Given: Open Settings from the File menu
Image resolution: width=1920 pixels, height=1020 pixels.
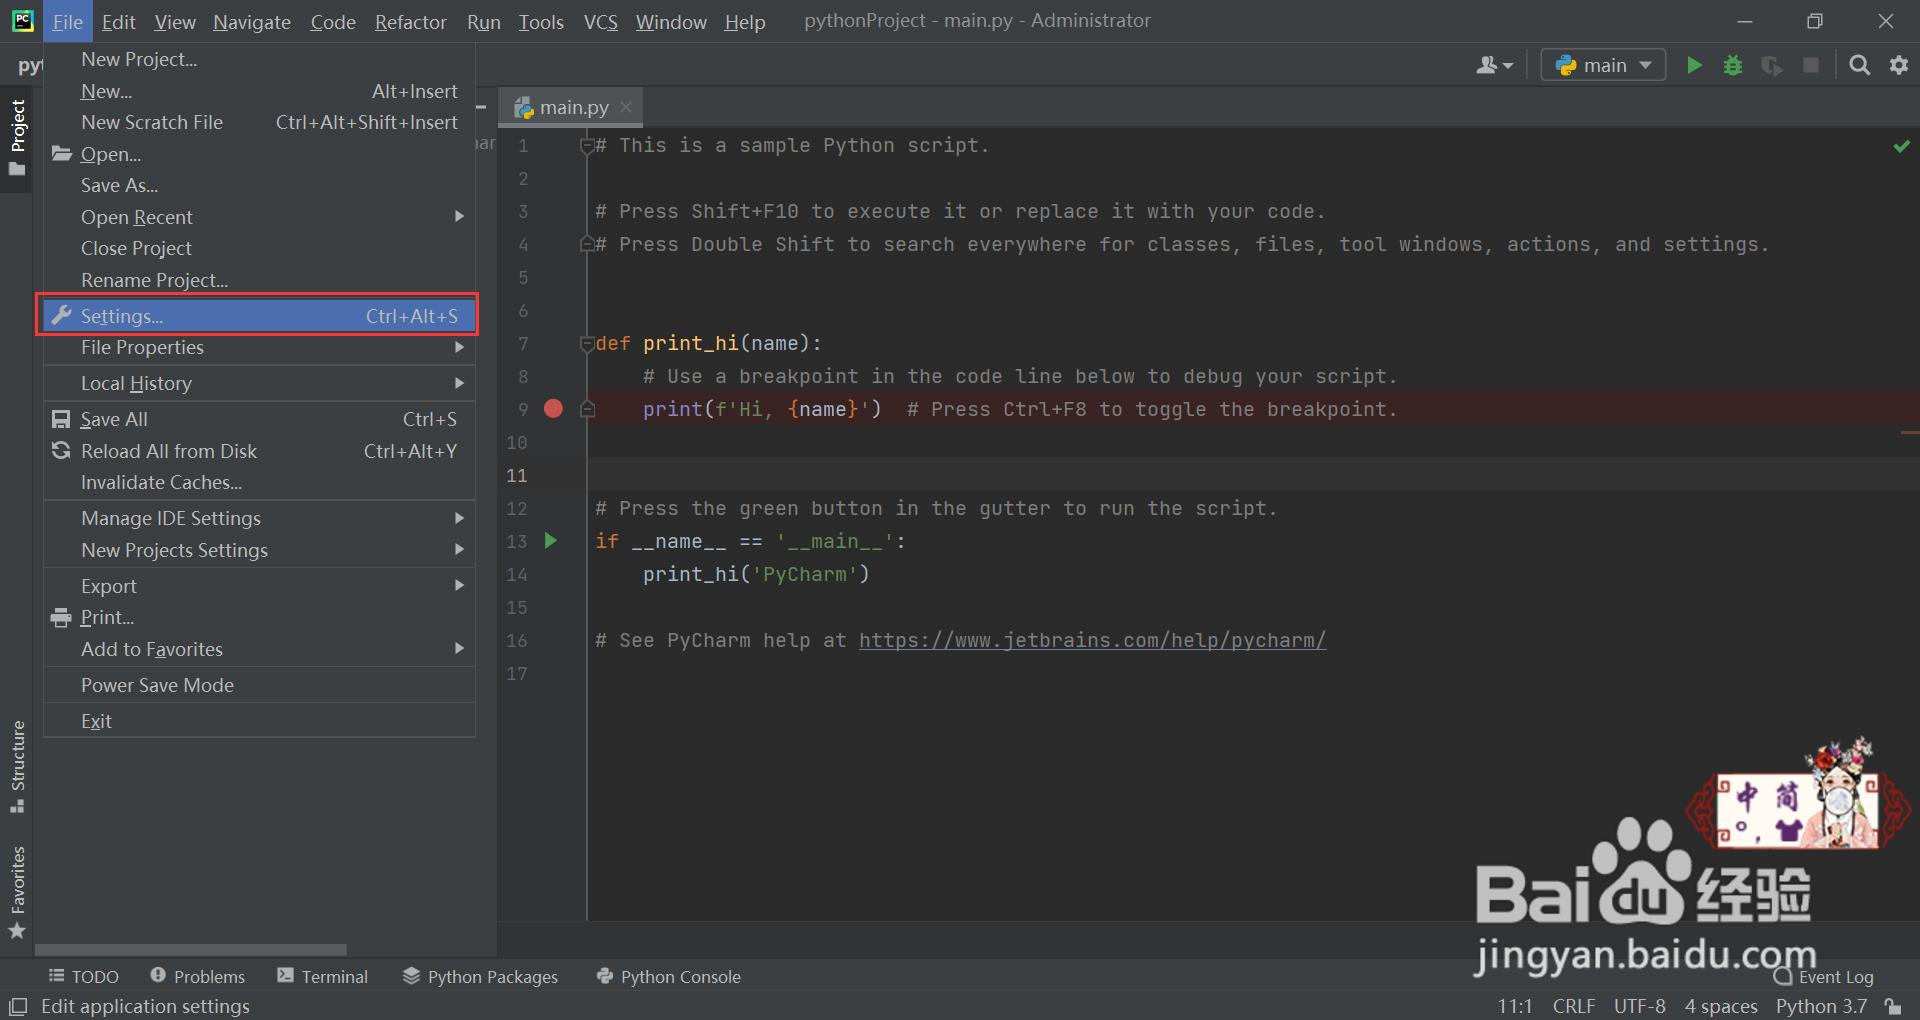Looking at the screenshot, I should 259,316.
